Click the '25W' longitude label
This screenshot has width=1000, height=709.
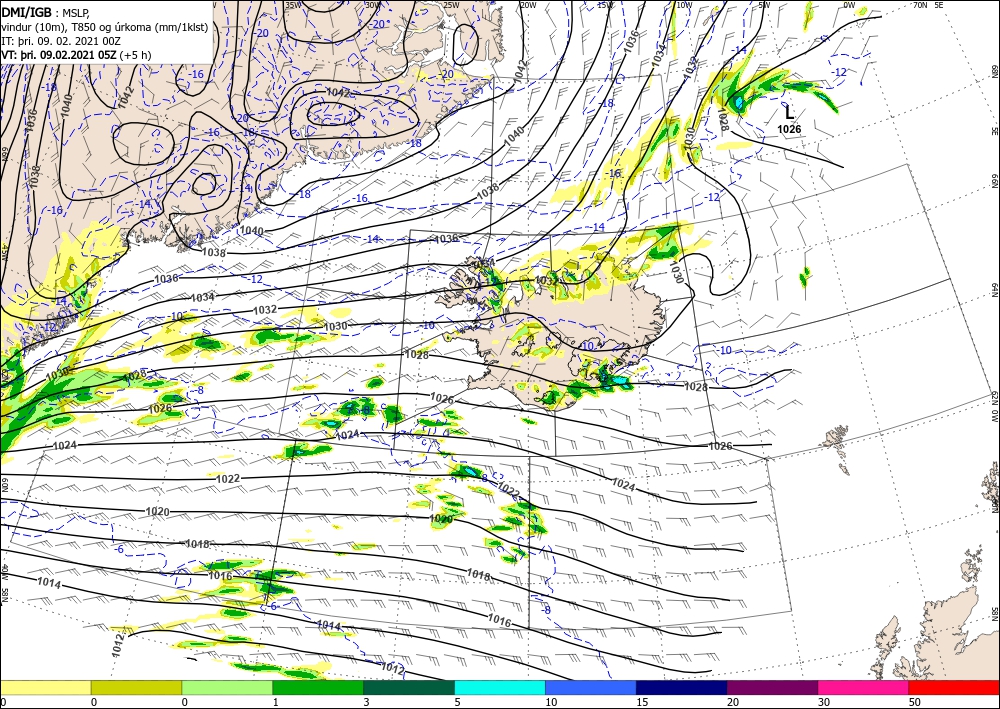coord(451,5)
